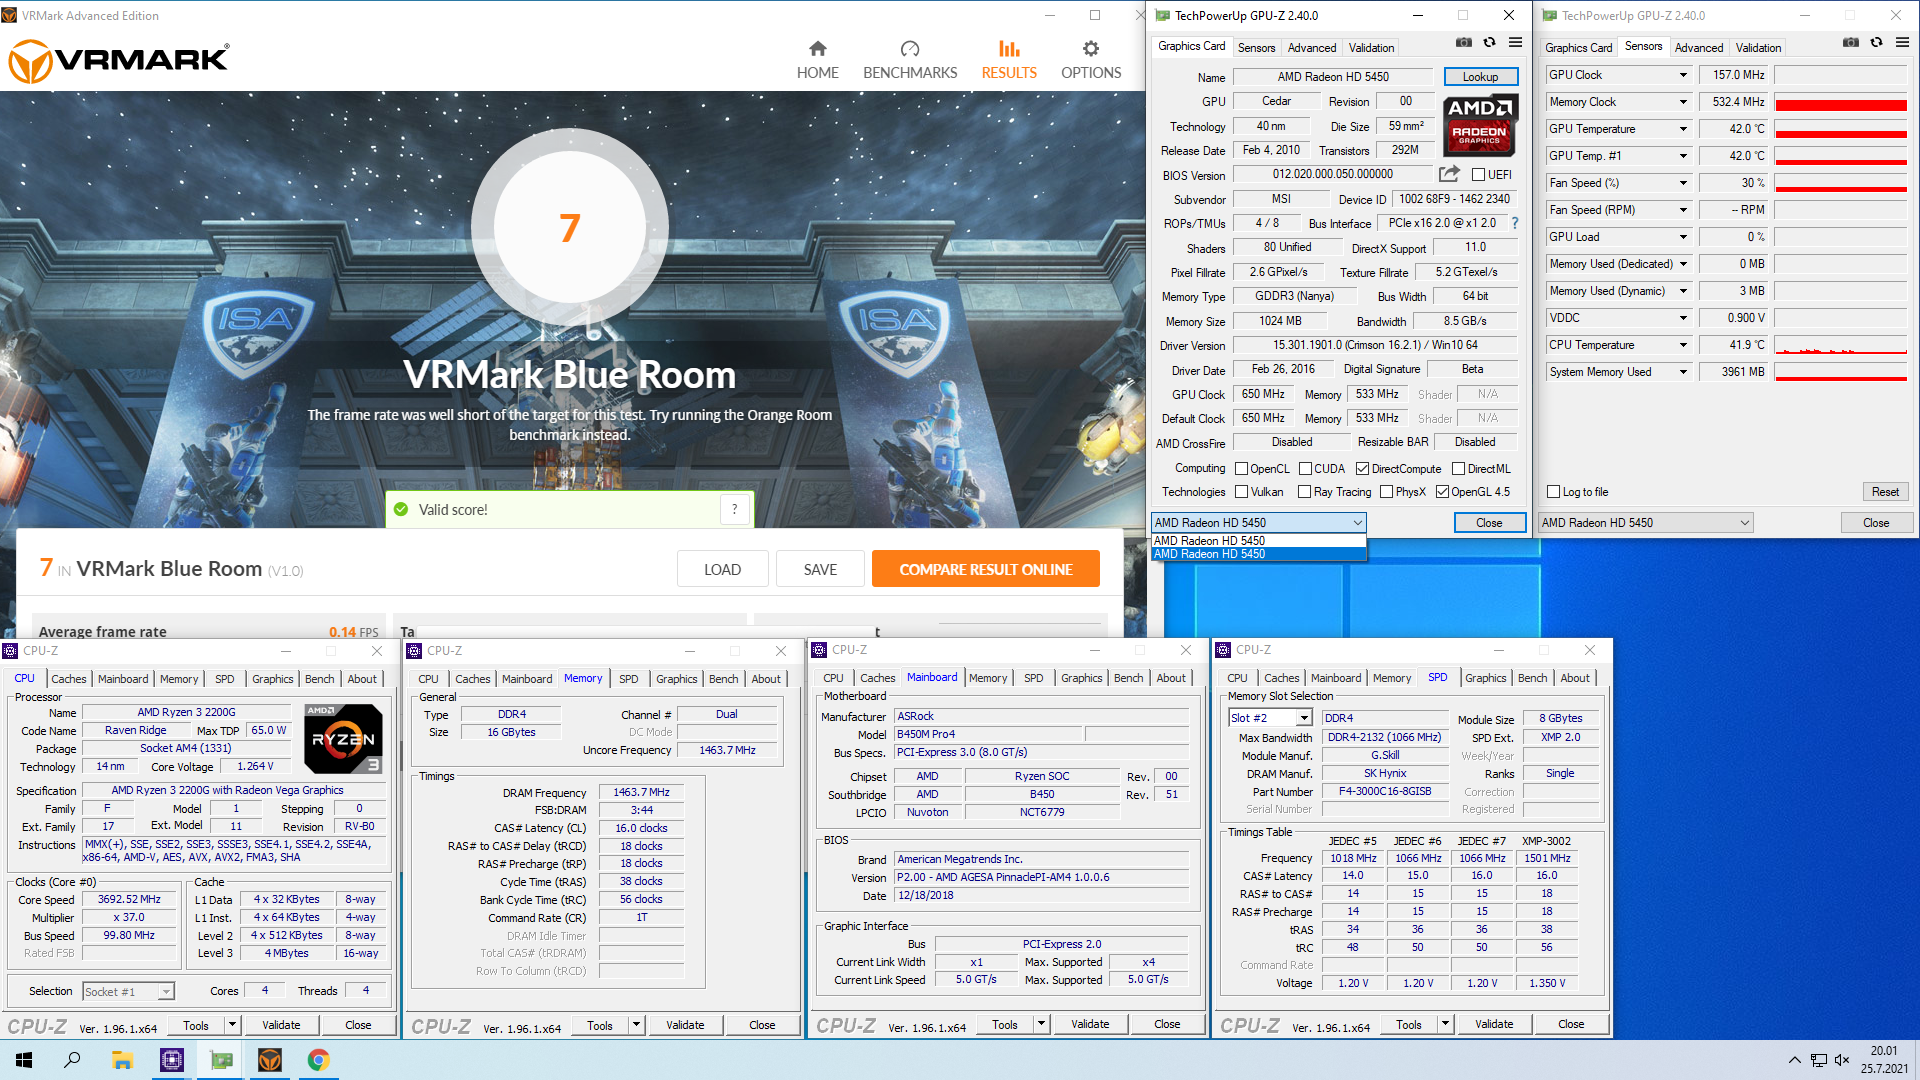Open GPU Clock sensor dropdown
The image size is (1920, 1080).
pyautogui.click(x=1683, y=75)
